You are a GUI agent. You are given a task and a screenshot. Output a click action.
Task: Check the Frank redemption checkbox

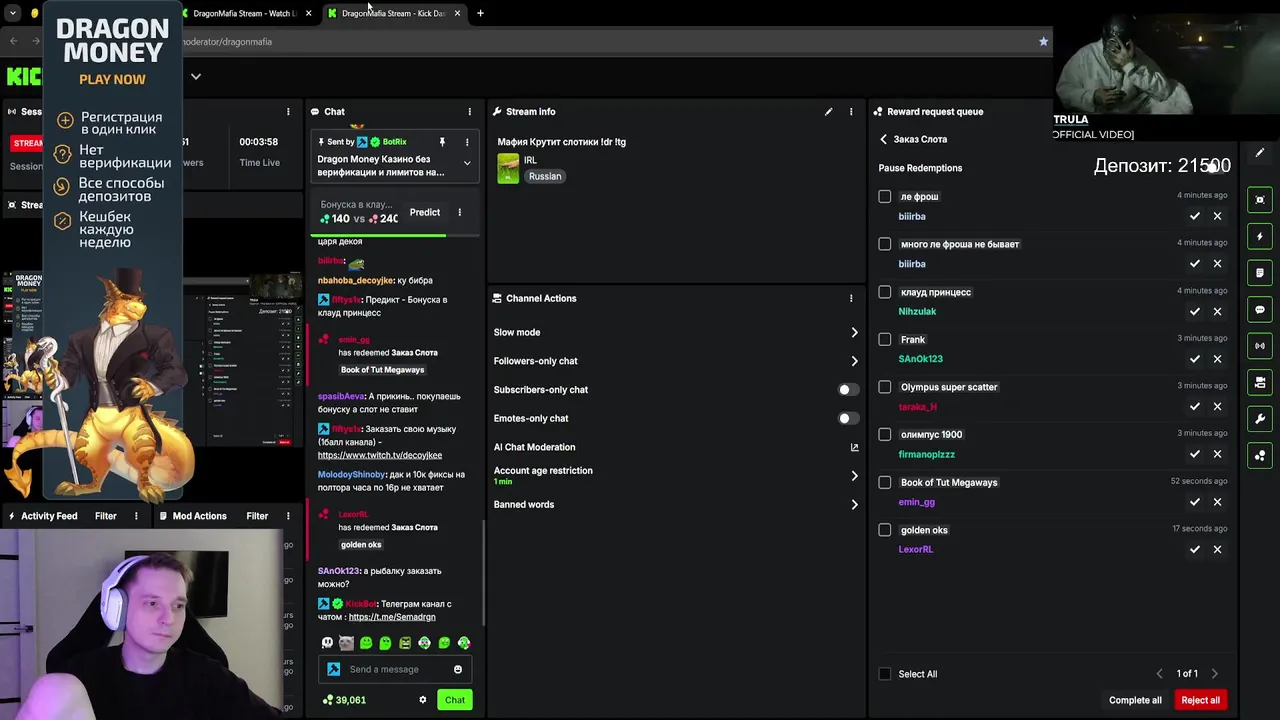pos(884,339)
